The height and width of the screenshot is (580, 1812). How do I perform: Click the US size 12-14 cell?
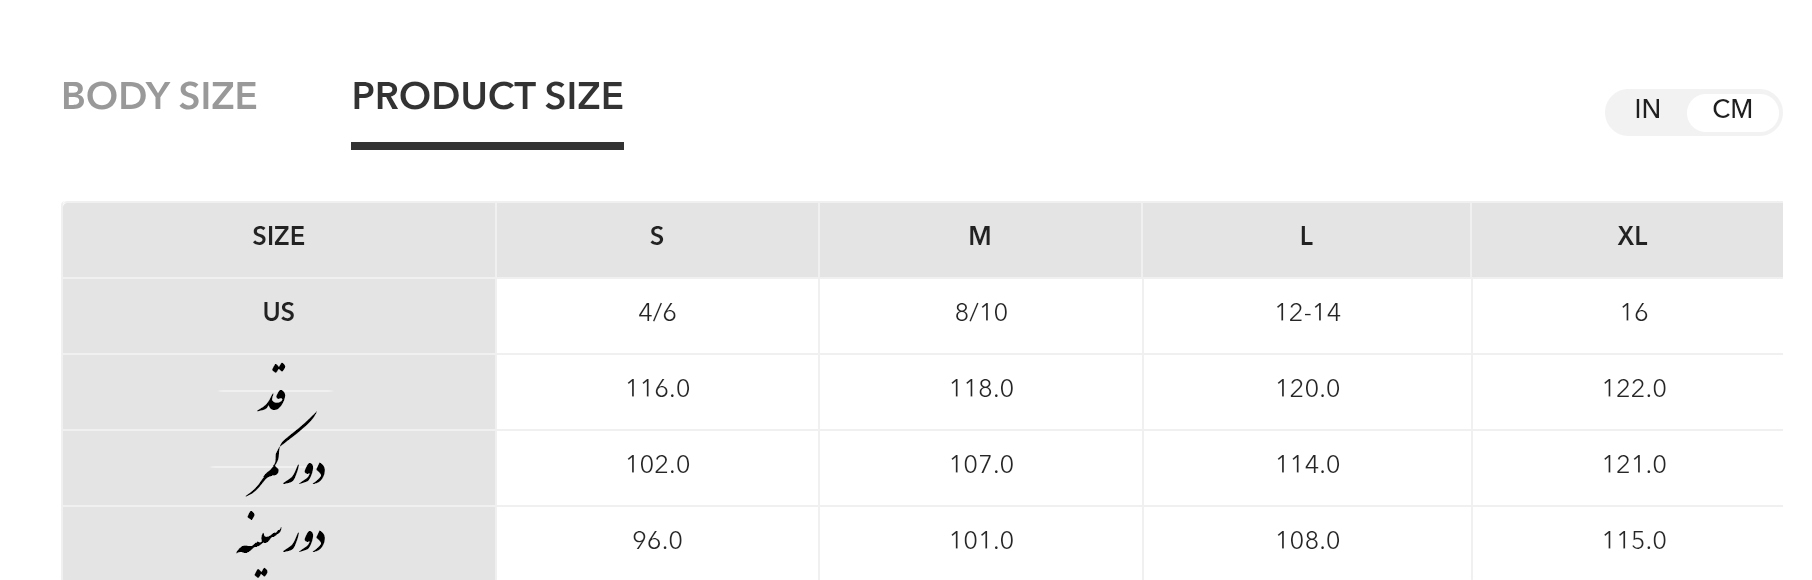click(x=1307, y=313)
